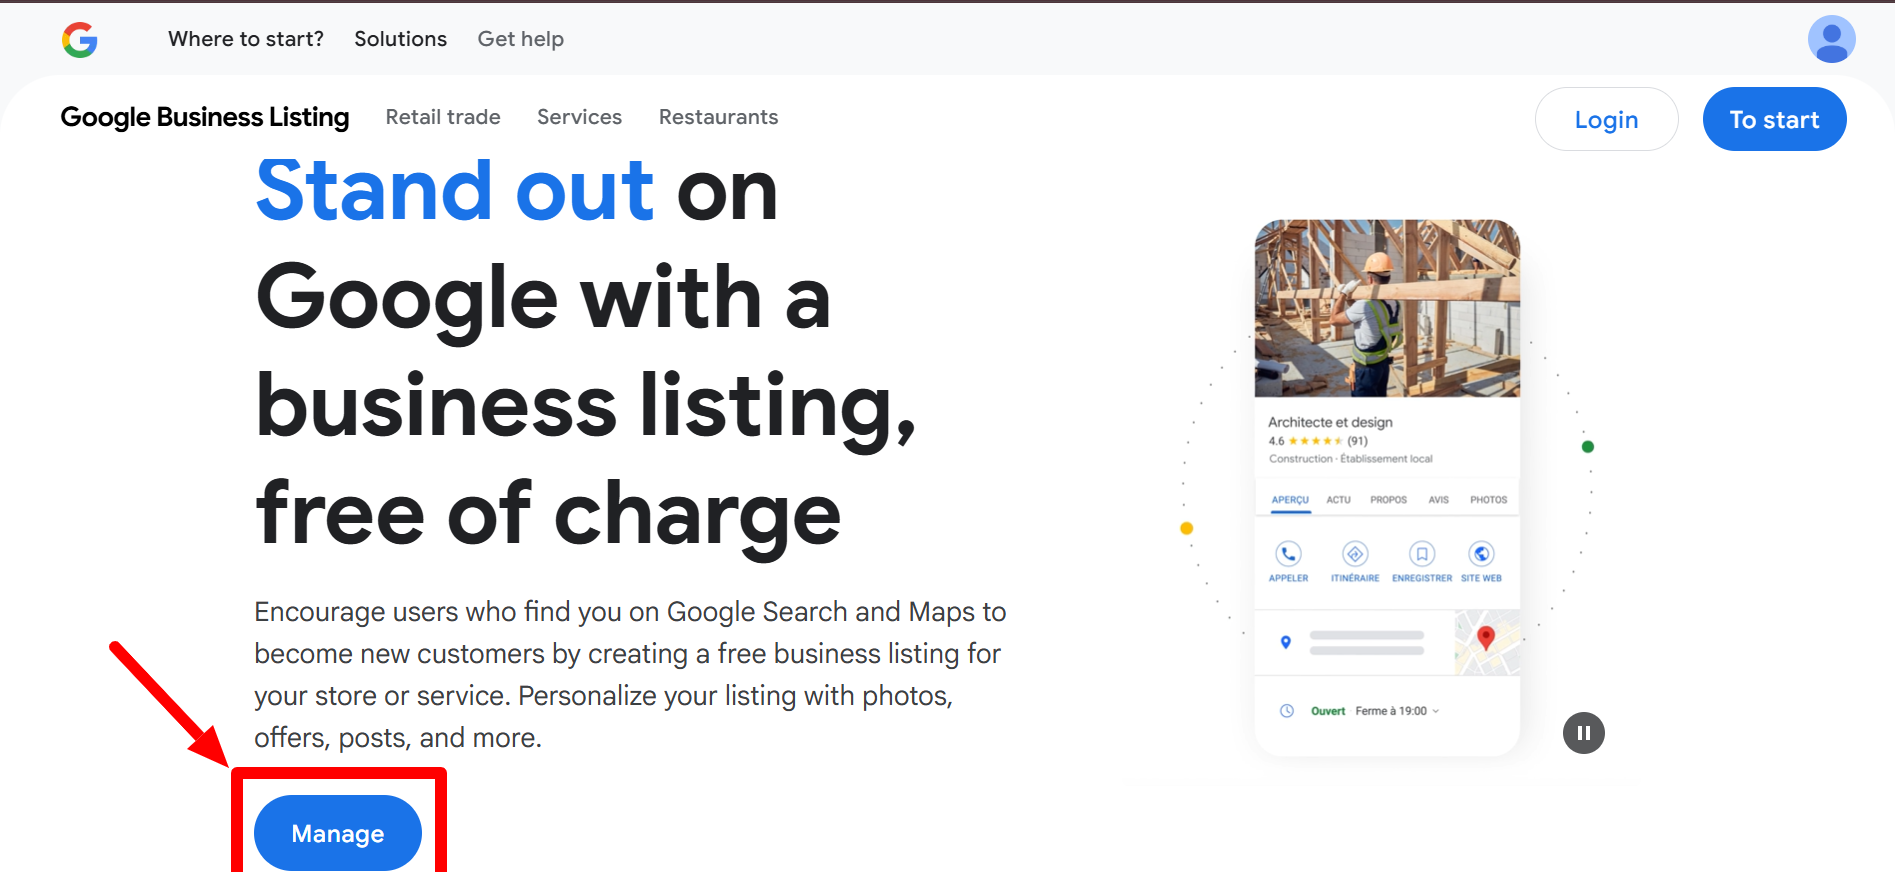Select the Photos tab in mockup
Screen dimensions: 1895x872
tap(1488, 500)
